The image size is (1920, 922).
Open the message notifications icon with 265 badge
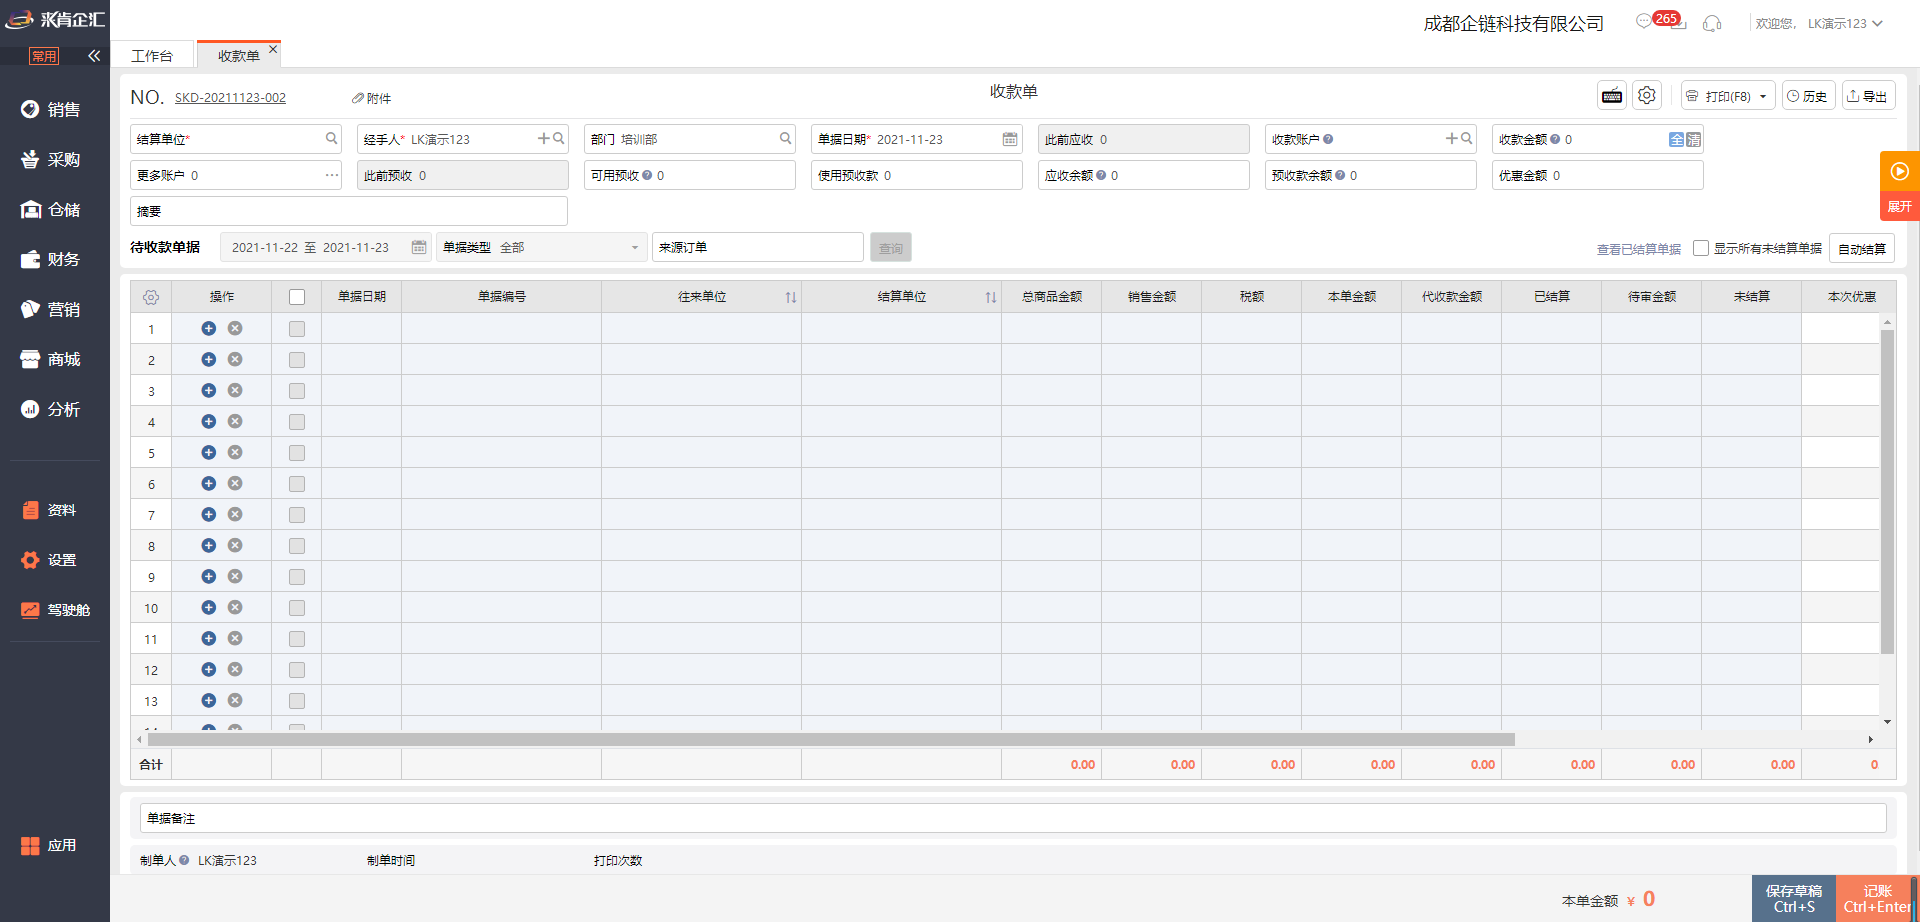click(x=1645, y=22)
